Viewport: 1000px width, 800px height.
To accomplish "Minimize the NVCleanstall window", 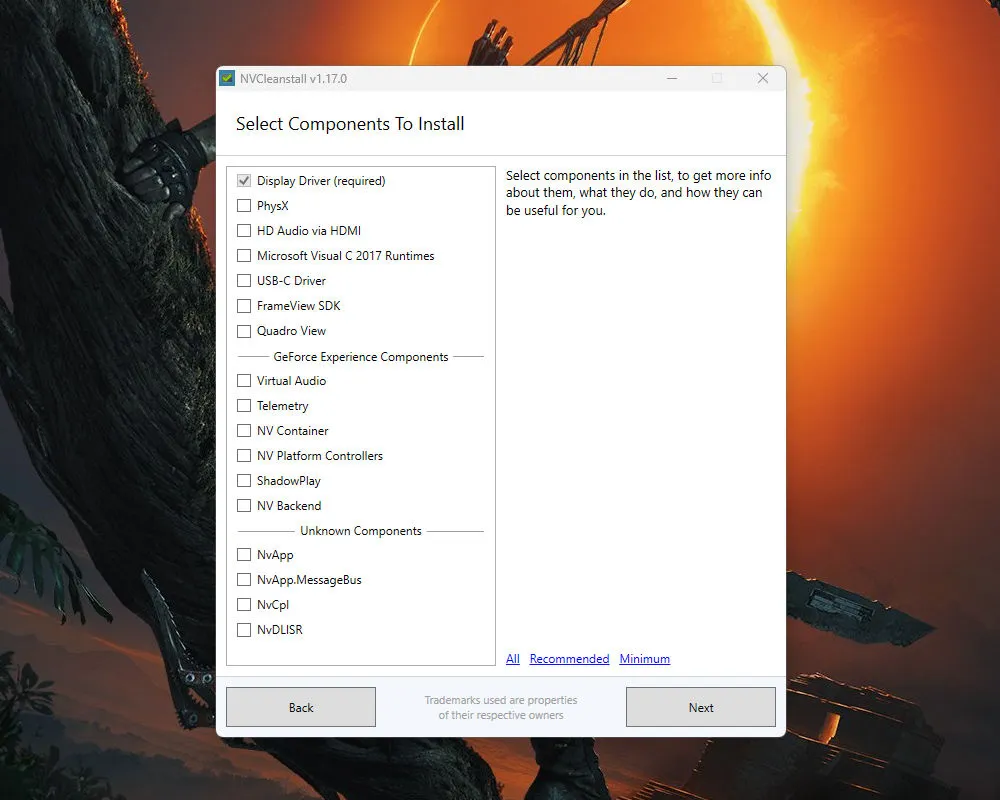I will (x=672, y=78).
